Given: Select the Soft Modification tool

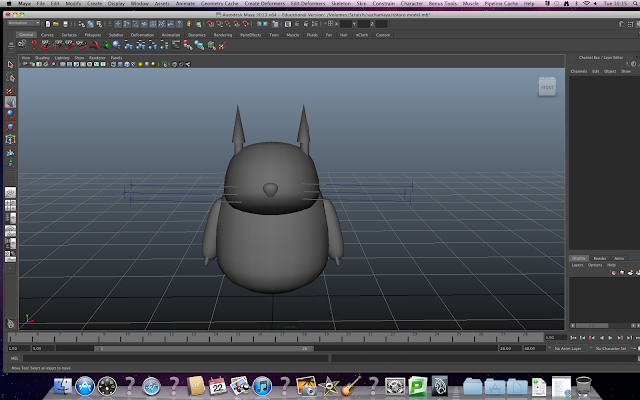Looking at the screenshot, I should pyautogui.click(x=10, y=152).
